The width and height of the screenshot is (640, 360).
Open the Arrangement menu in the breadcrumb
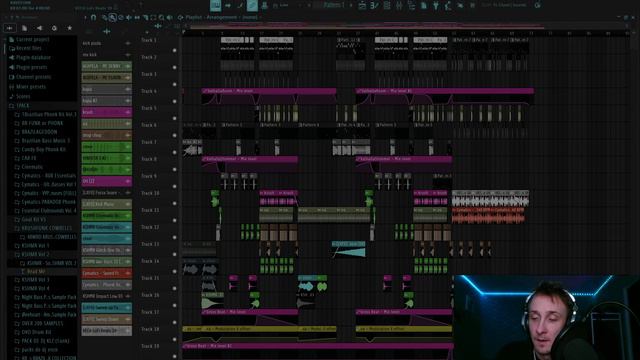222,18
